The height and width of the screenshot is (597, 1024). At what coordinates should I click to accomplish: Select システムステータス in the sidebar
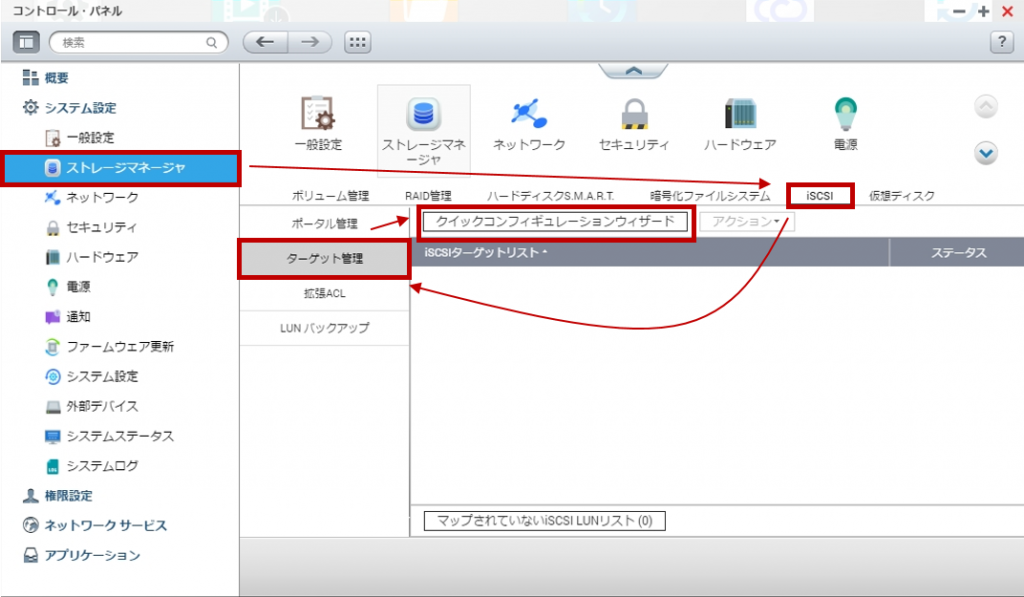[109, 436]
